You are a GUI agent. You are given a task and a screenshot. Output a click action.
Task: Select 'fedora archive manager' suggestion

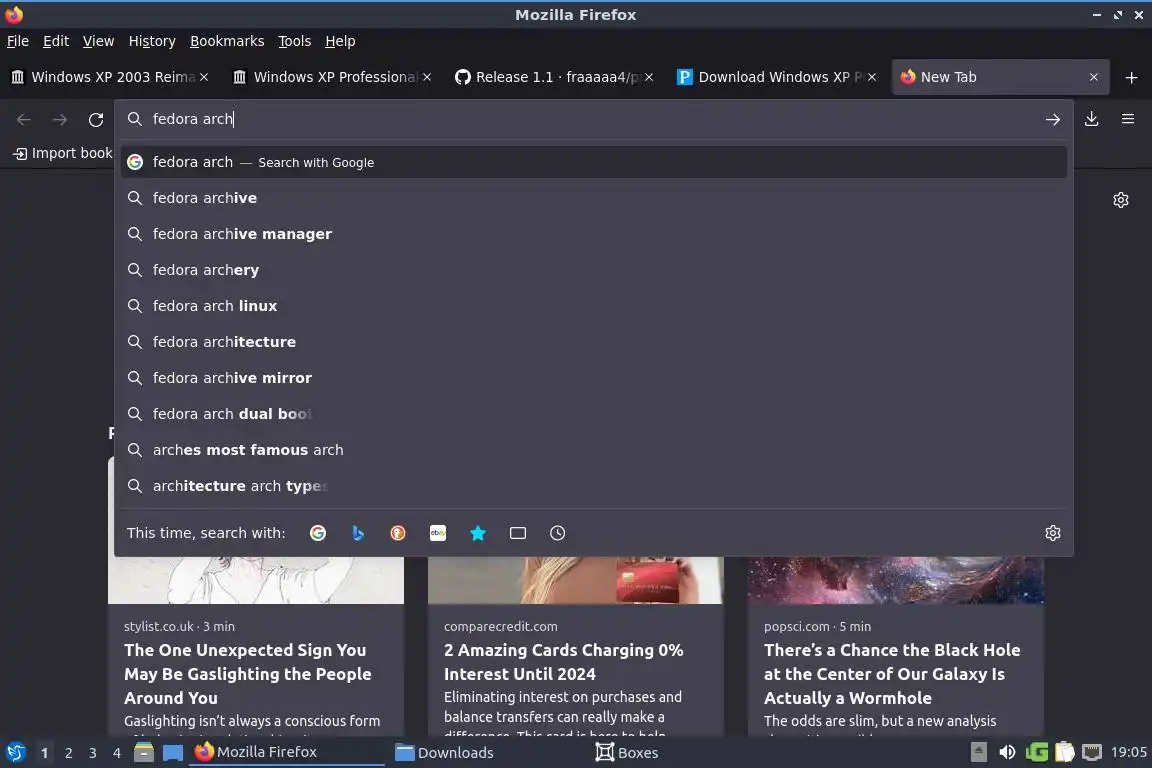594,234
